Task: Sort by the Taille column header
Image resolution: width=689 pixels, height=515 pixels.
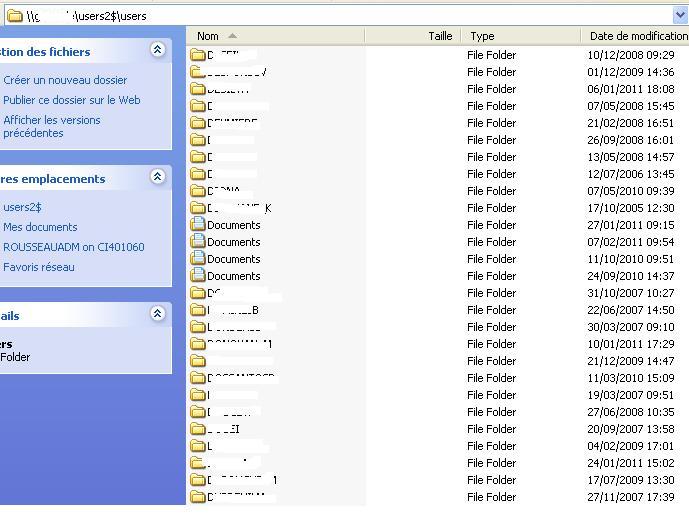Action: click(x=440, y=36)
